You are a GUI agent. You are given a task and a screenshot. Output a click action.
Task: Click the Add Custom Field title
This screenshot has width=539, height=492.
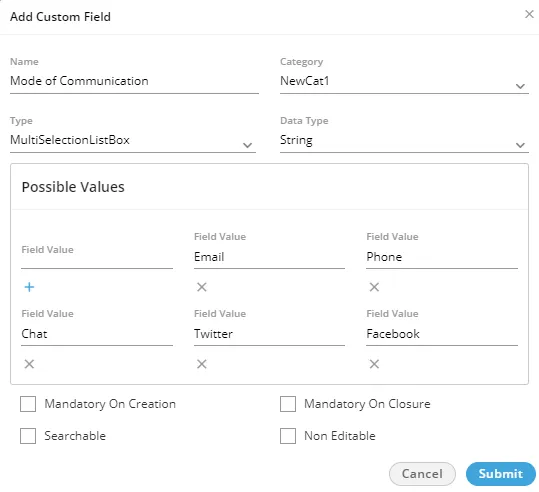[x=60, y=17]
